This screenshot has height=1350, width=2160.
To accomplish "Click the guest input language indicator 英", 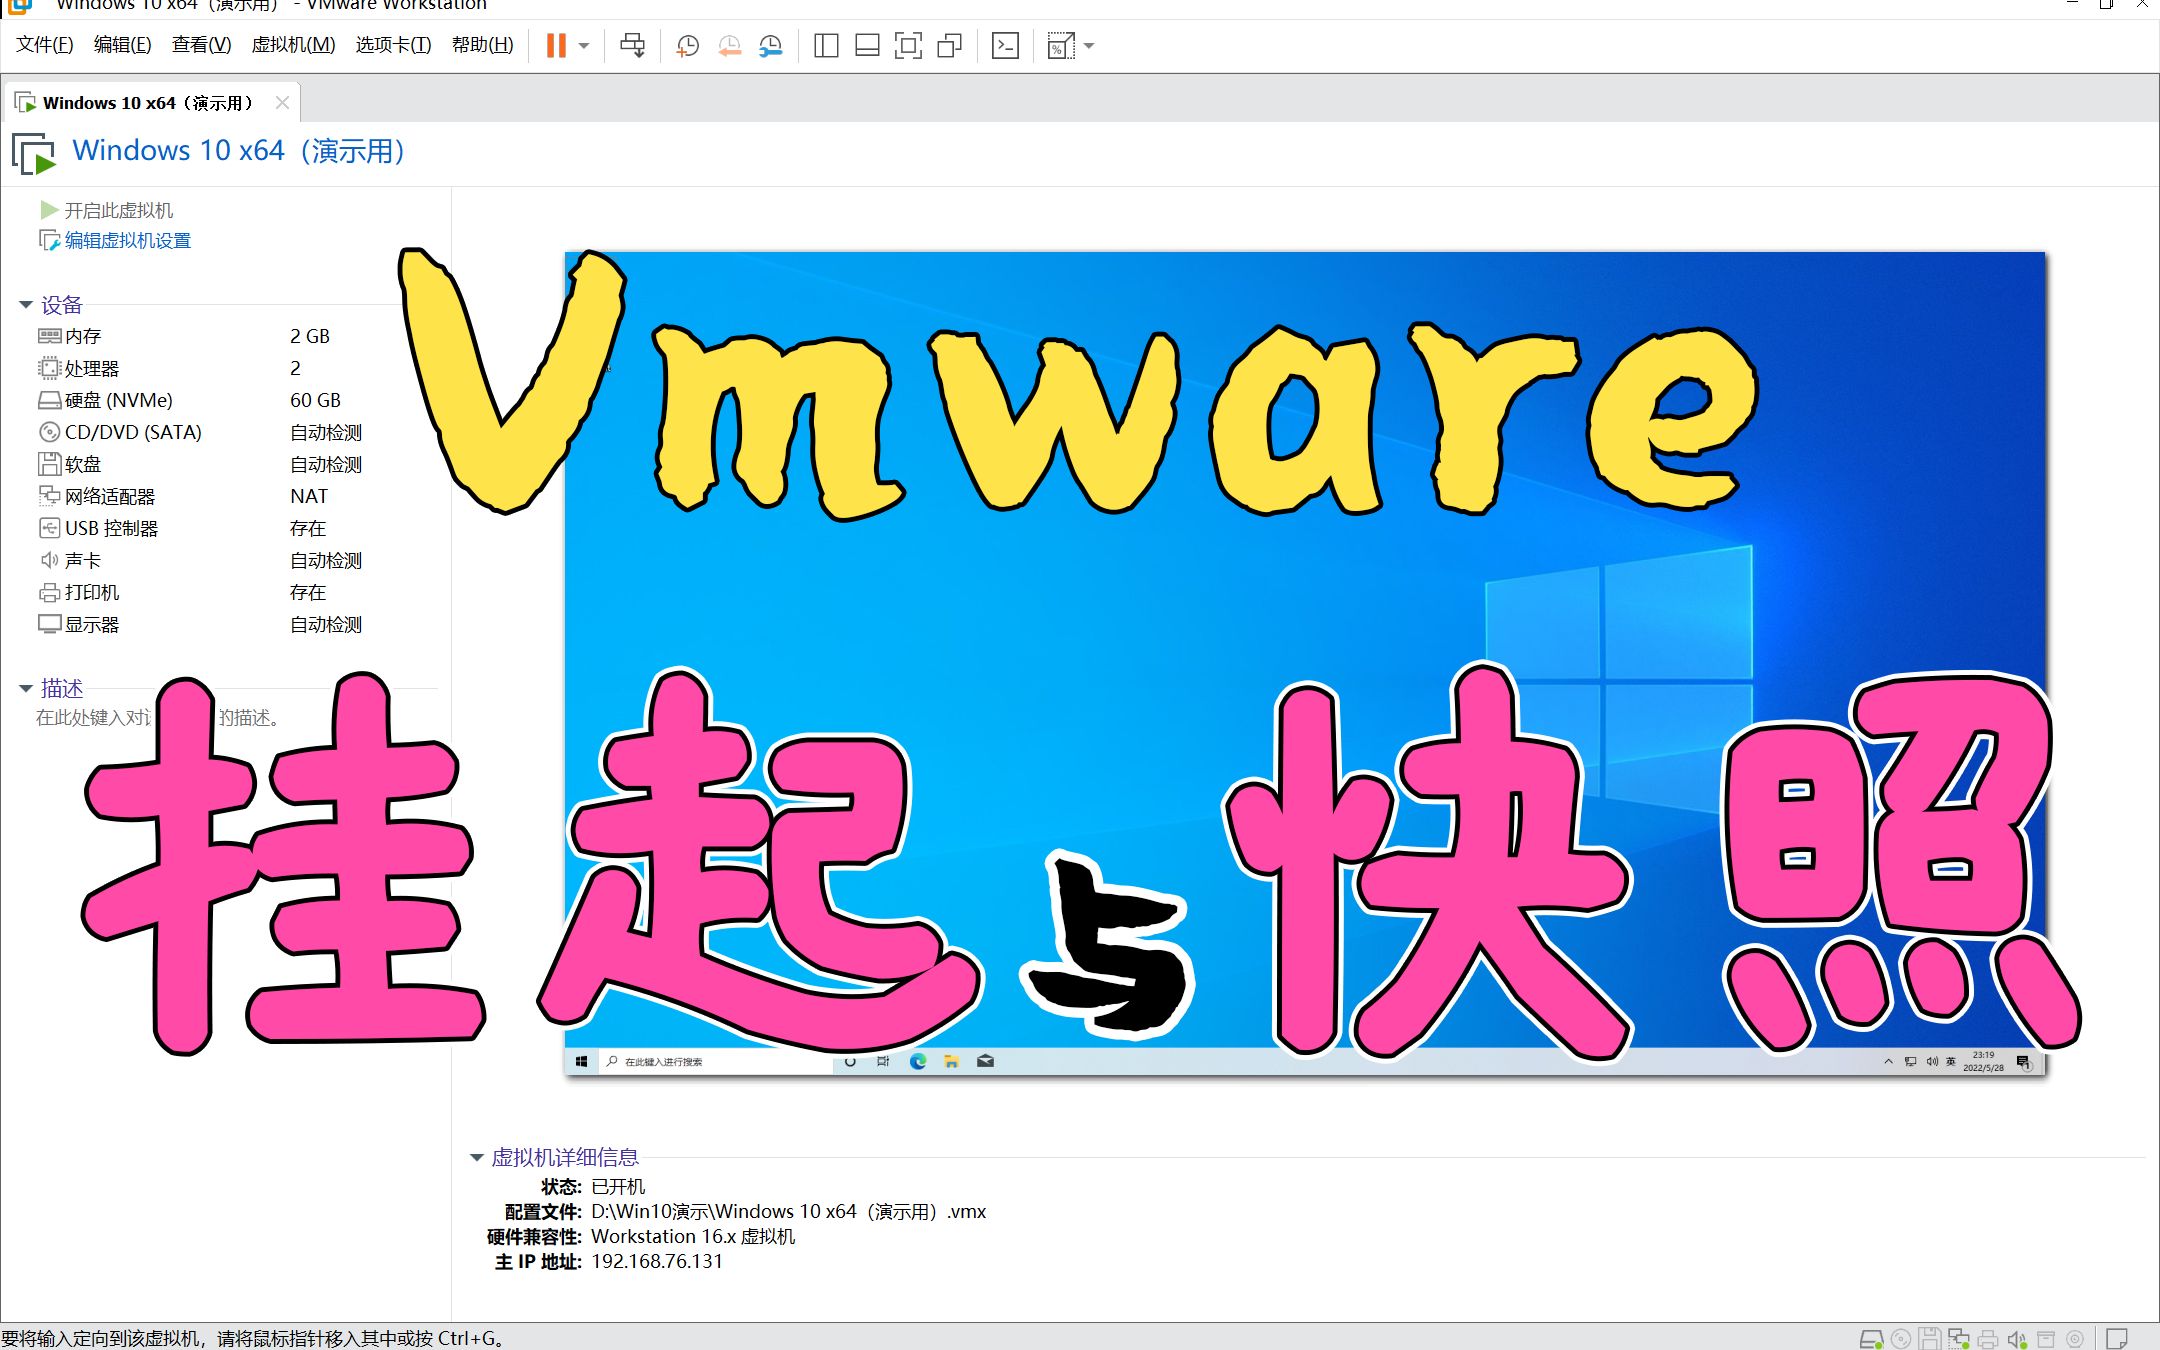I will tap(1951, 1061).
